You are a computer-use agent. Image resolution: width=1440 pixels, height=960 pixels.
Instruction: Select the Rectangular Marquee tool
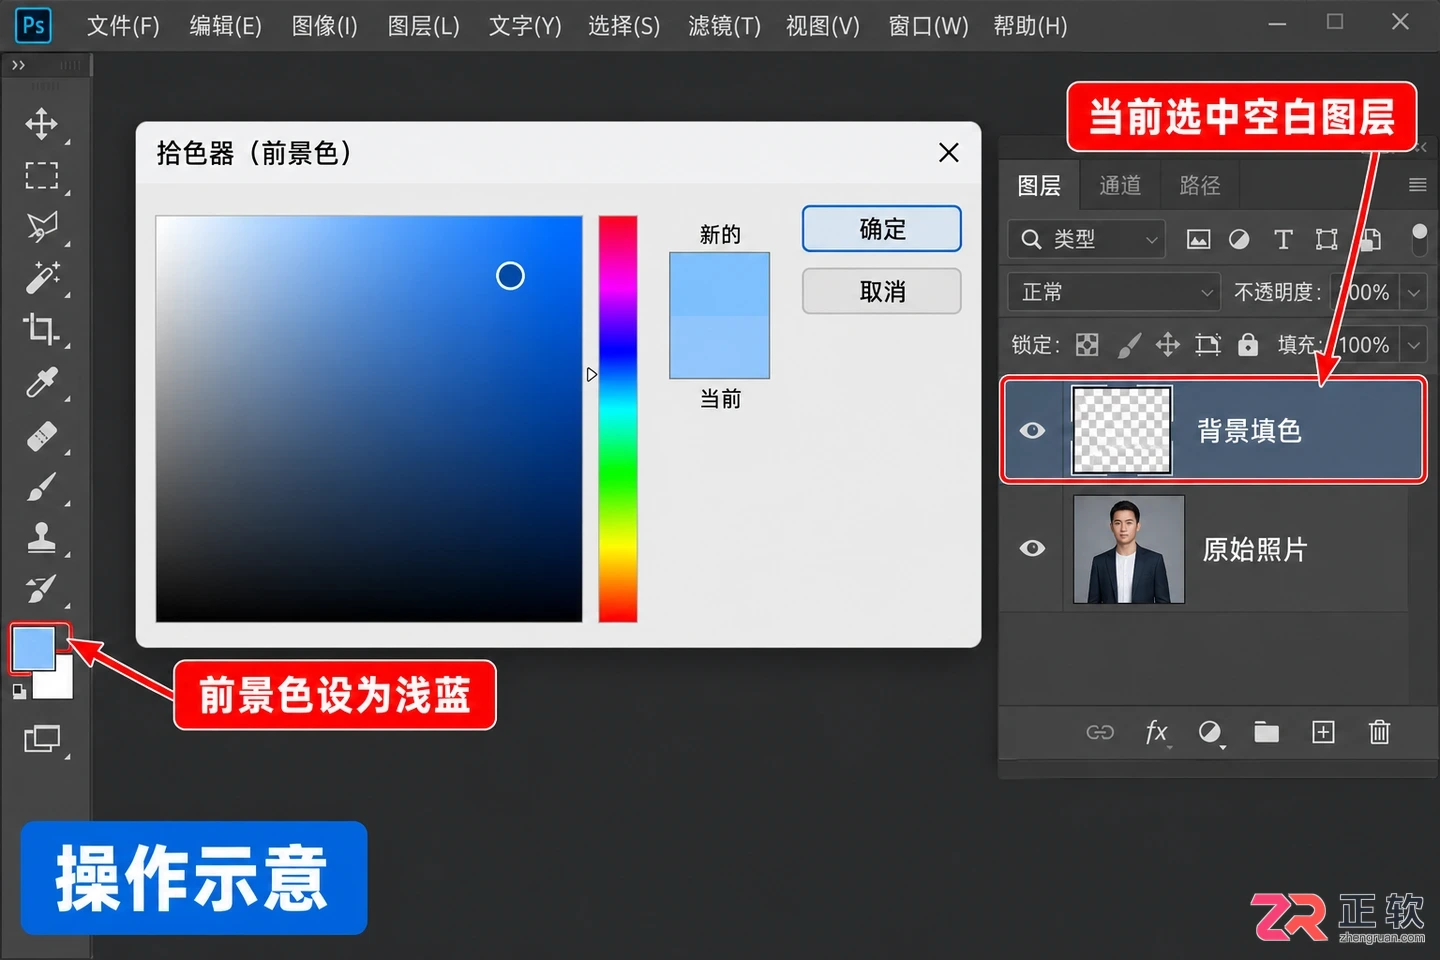coord(41,176)
